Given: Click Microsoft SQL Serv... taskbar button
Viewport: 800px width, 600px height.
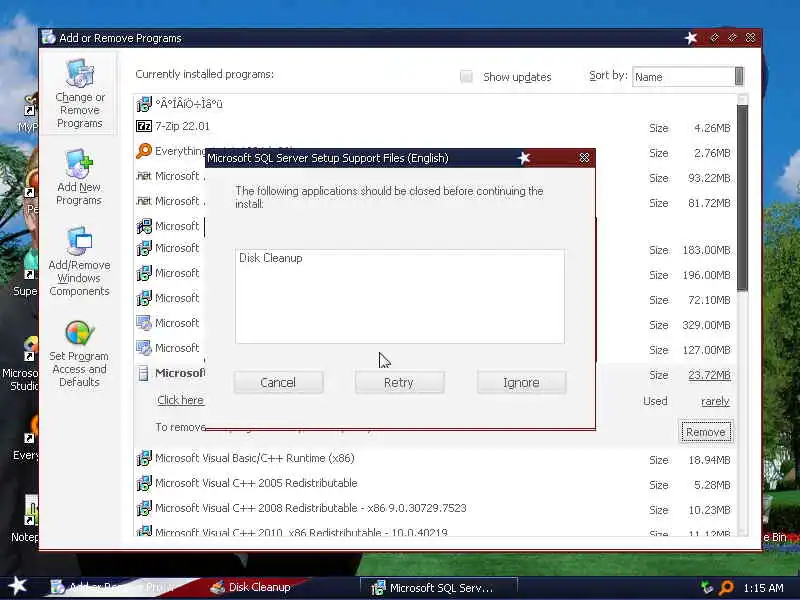Looking at the screenshot, I should [x=439, y=588].
